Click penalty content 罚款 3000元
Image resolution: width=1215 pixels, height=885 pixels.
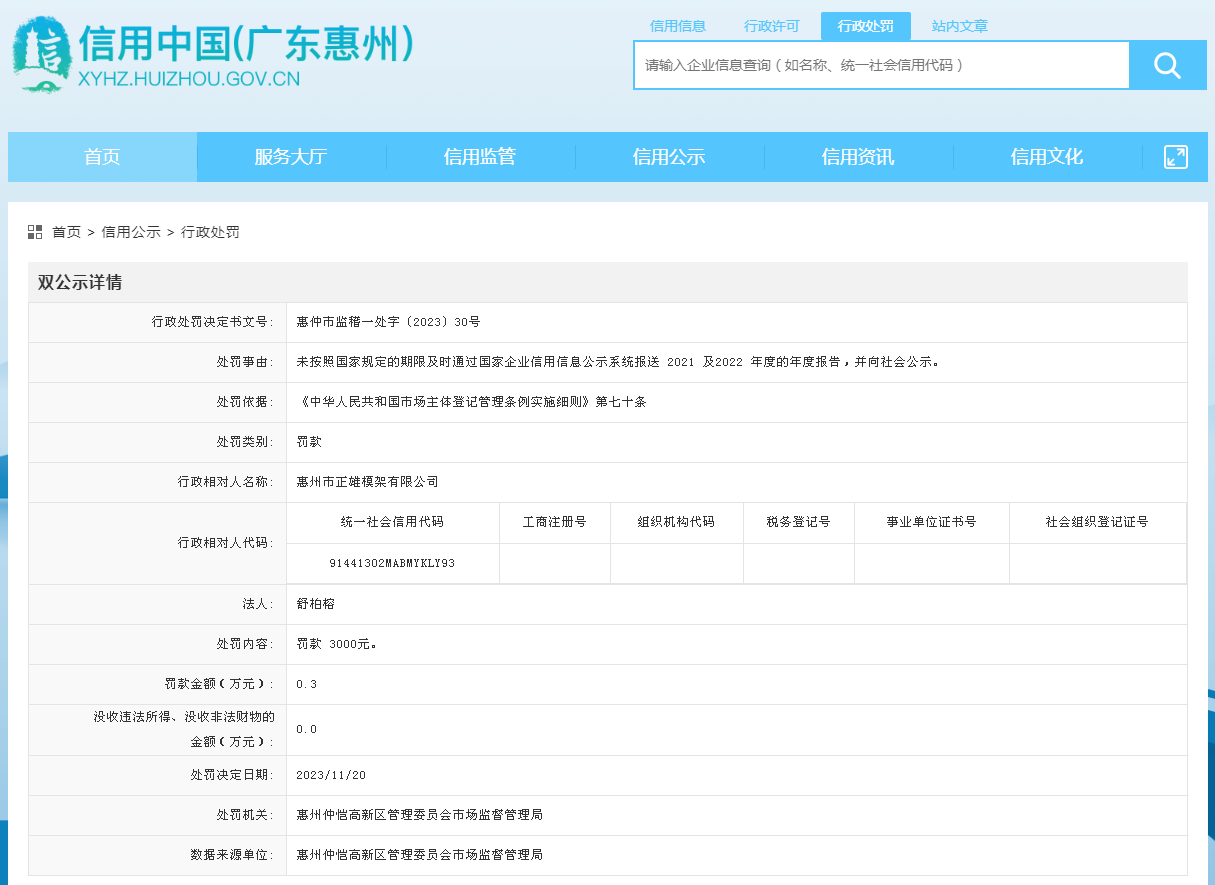click(x=337, y=644)
